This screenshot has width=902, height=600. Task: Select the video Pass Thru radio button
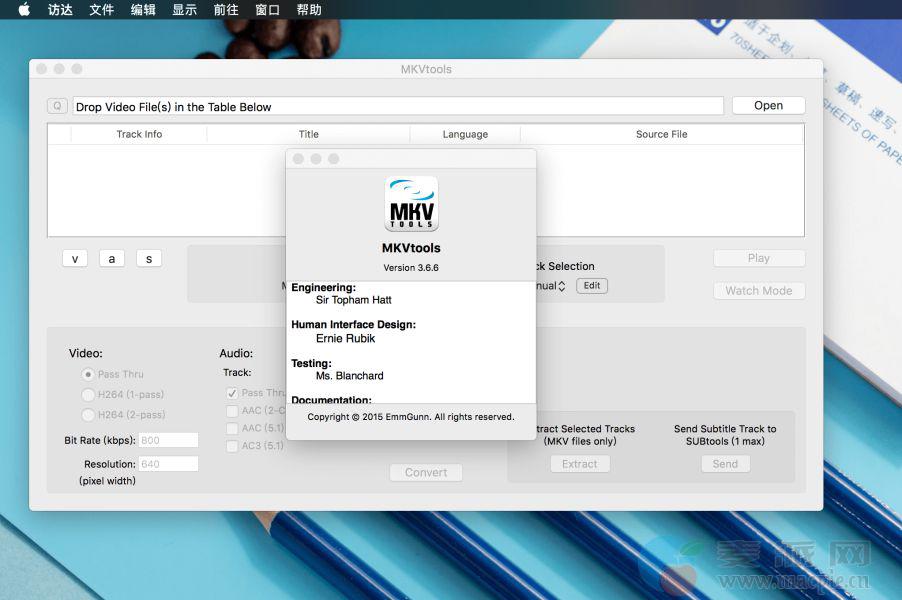pyautogui.click(x=88, y=374)
